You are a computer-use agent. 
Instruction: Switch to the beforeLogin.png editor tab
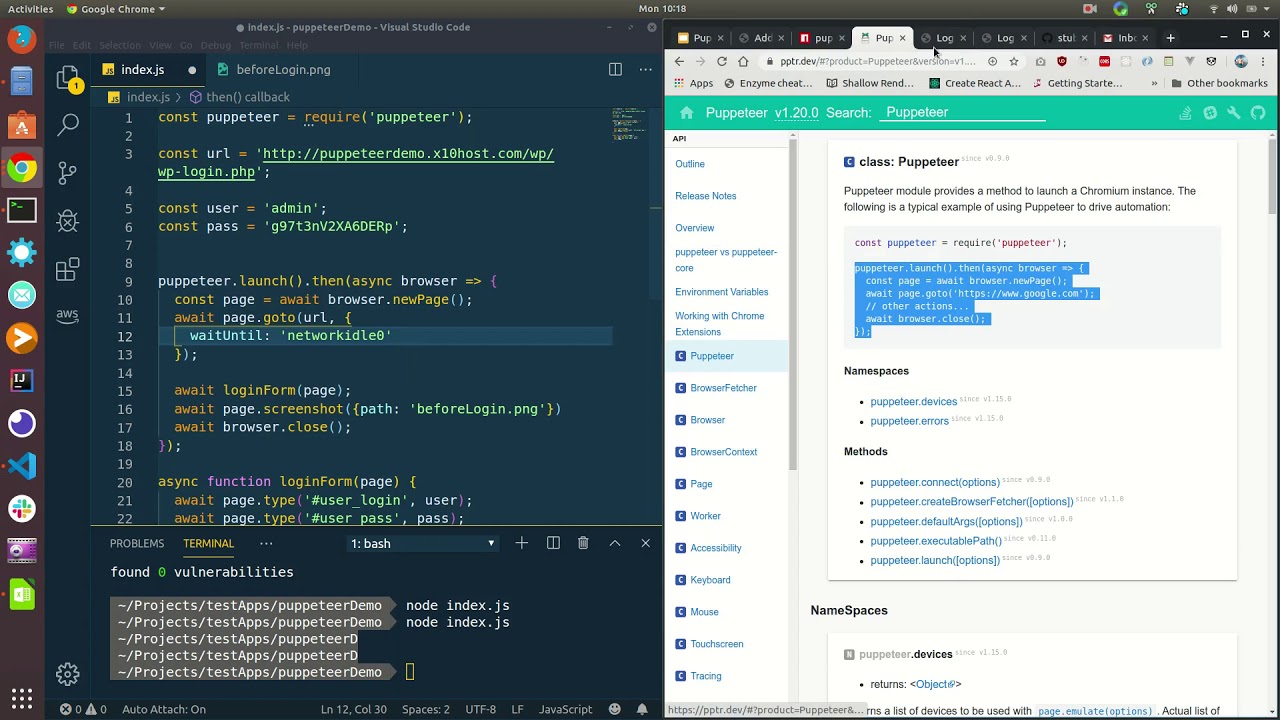point(283,69)
